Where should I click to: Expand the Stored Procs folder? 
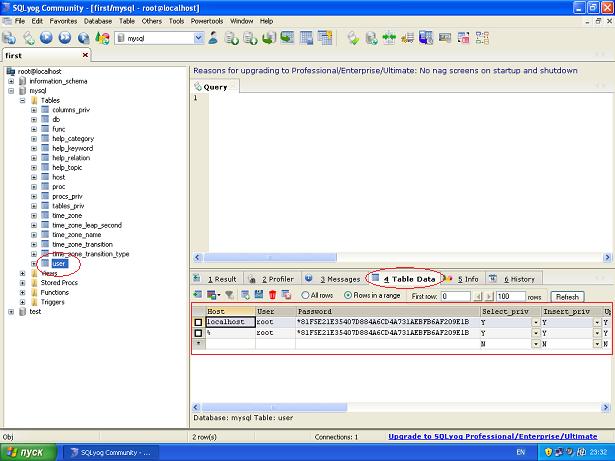tap(23, 282)
